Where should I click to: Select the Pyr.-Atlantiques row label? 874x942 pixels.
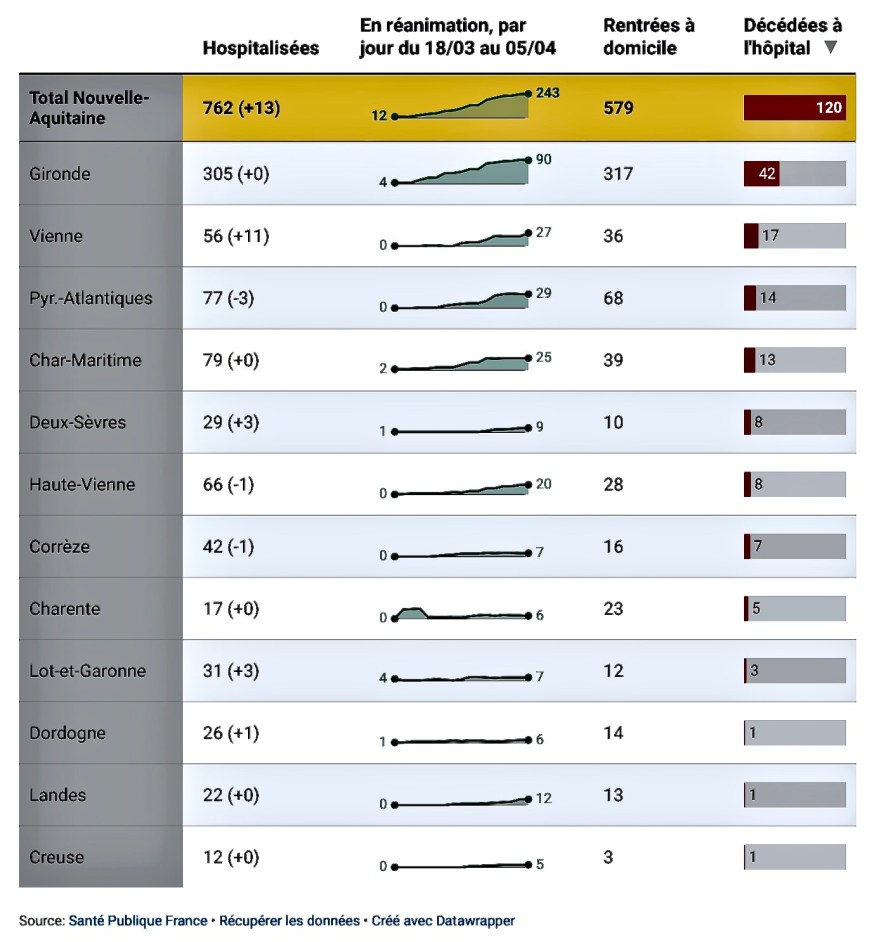(x=91, y=298)
